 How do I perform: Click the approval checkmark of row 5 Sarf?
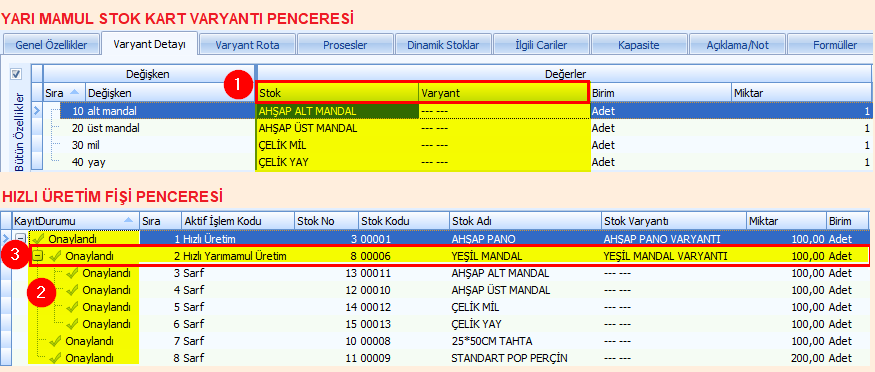point(72,307)
